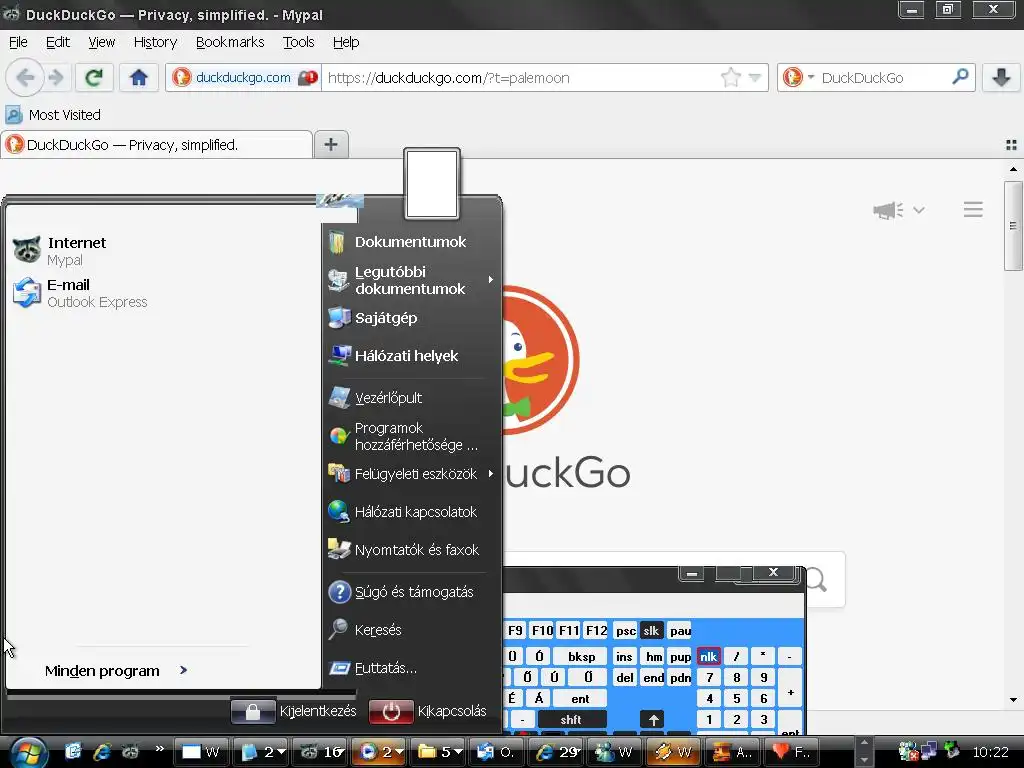Viewport: 1024px width, 768px height.
Task: Open Keresés search from Start menu
Action: (364, 630)
